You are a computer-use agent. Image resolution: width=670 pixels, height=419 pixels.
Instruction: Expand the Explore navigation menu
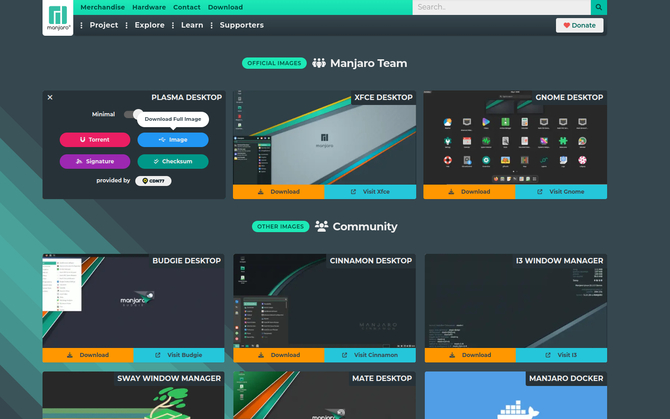(150, 25)
